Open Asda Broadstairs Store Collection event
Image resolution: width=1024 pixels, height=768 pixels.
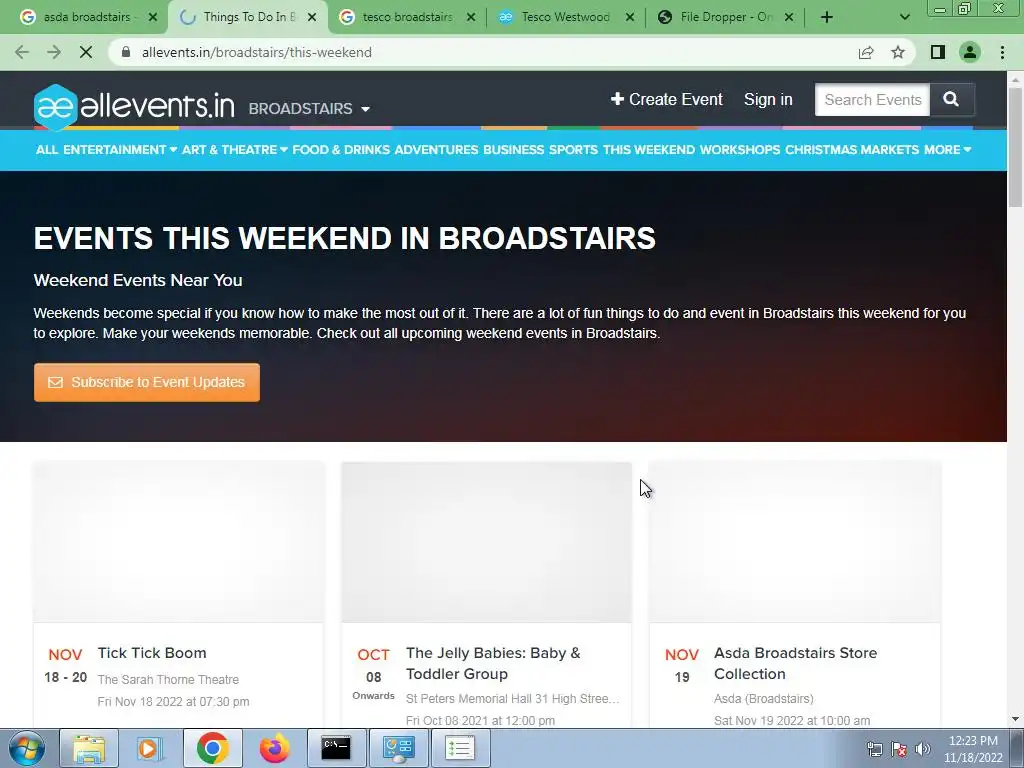tap(795, 664)
